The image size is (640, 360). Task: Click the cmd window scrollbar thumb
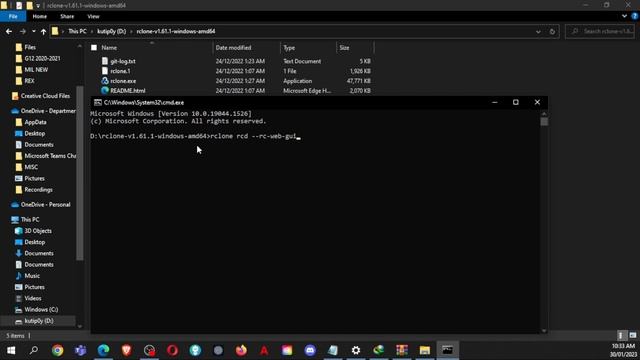pyautogui.click(x=544, y=122)
